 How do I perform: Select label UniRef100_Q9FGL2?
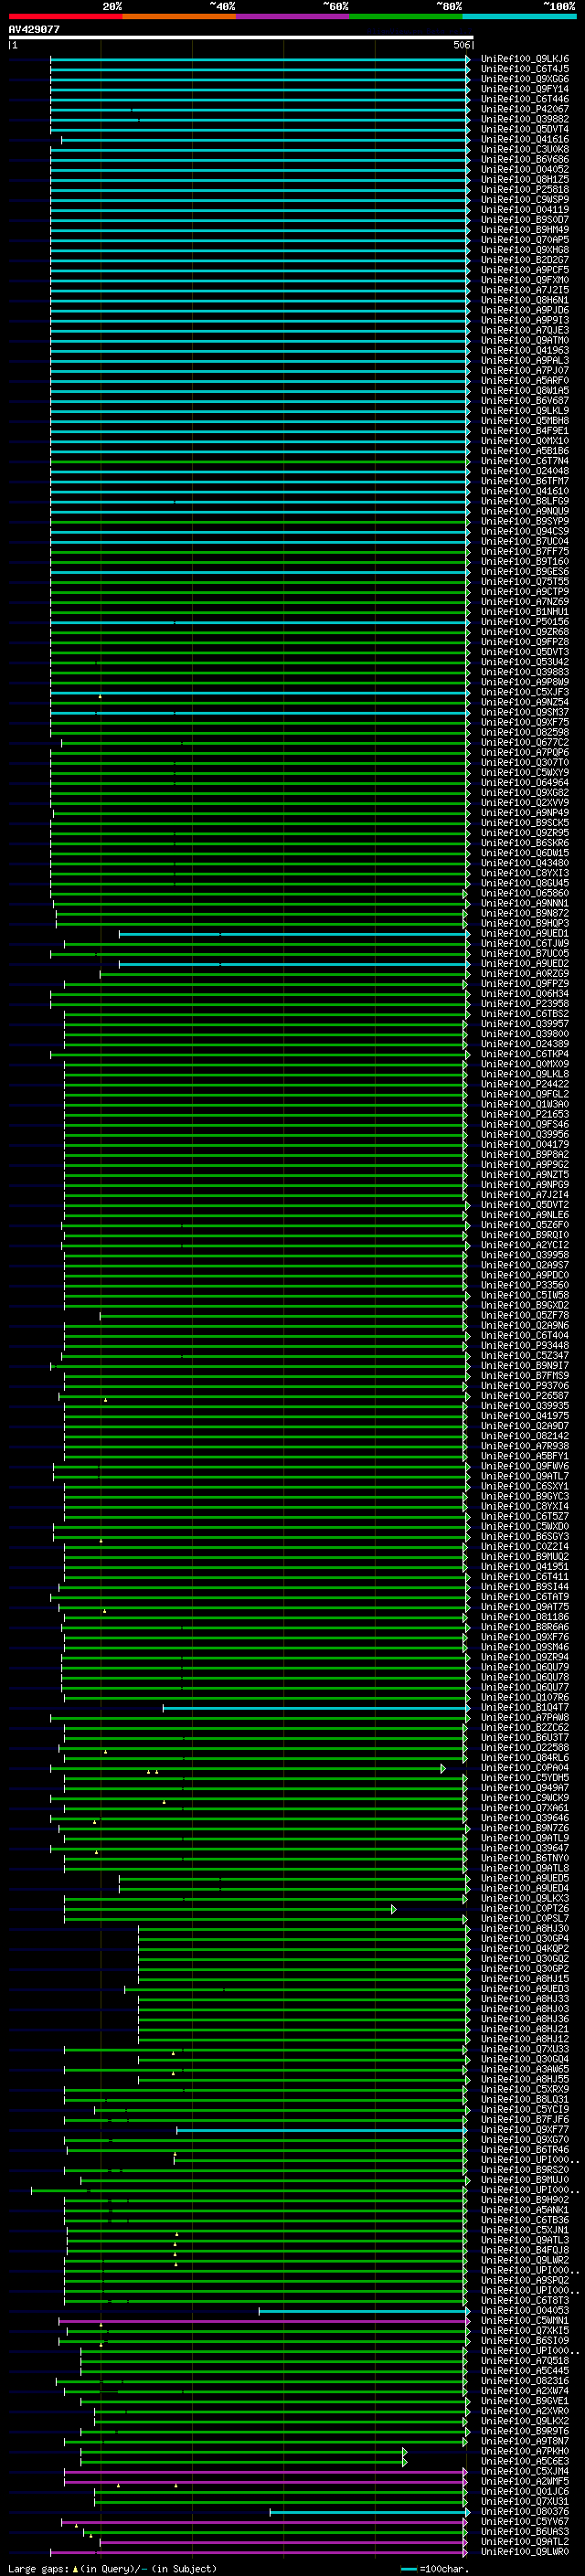[x=525, y=1094]
